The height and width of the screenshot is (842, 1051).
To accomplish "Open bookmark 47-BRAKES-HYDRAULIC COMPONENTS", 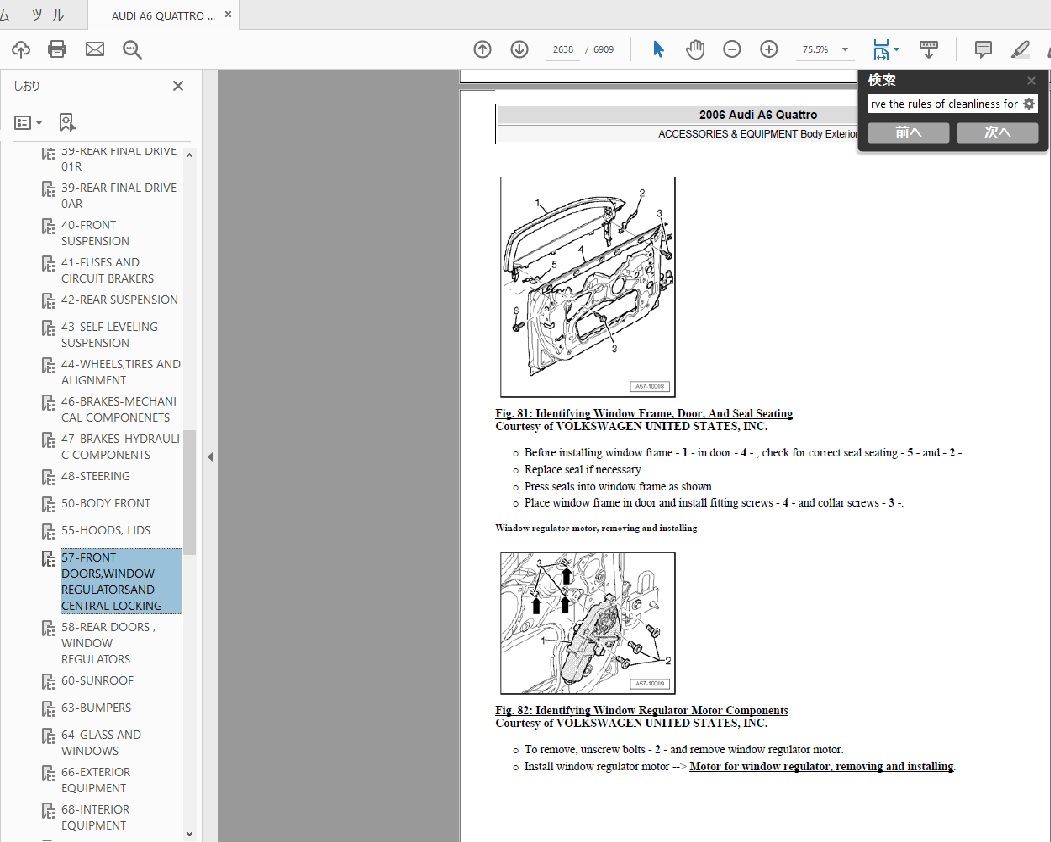I will pyautogui.click(x=121, y=446).
